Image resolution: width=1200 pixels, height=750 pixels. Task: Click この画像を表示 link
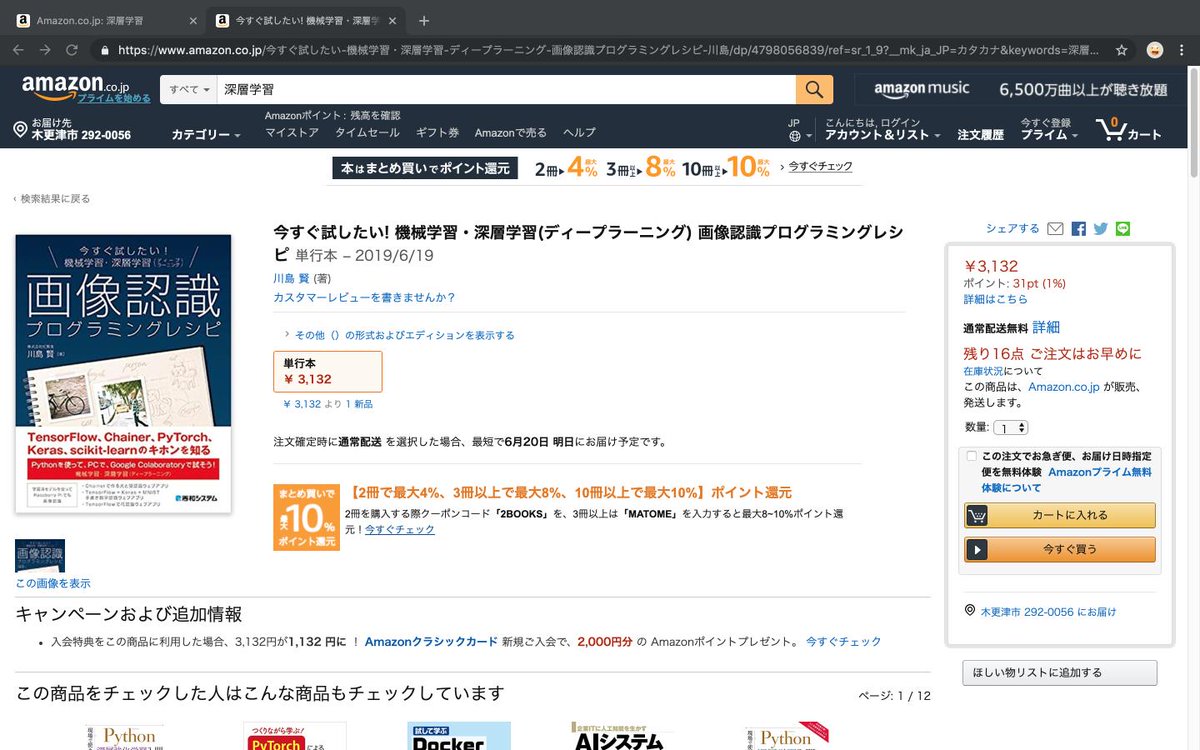pos(53,583)
